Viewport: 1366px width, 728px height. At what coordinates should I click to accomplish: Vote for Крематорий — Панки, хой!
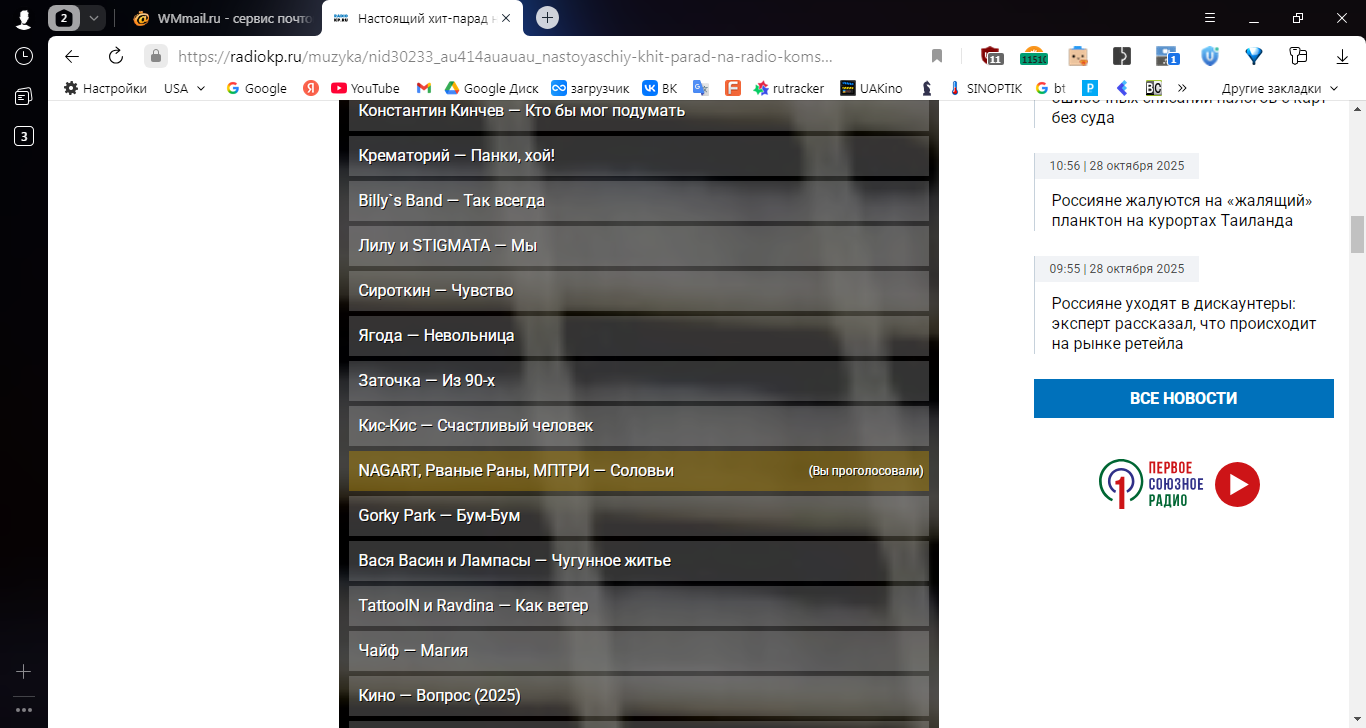coord(639,156)
